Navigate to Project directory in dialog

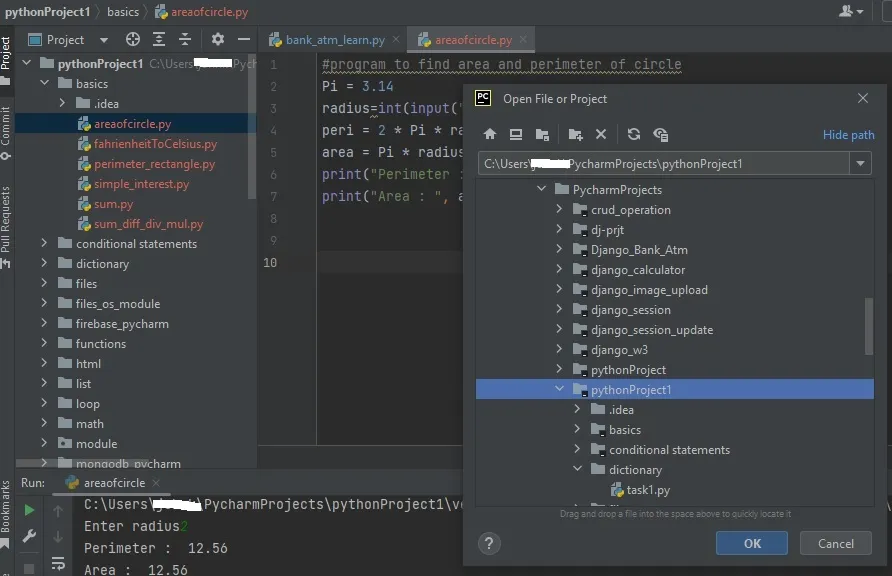click(542, 134)
